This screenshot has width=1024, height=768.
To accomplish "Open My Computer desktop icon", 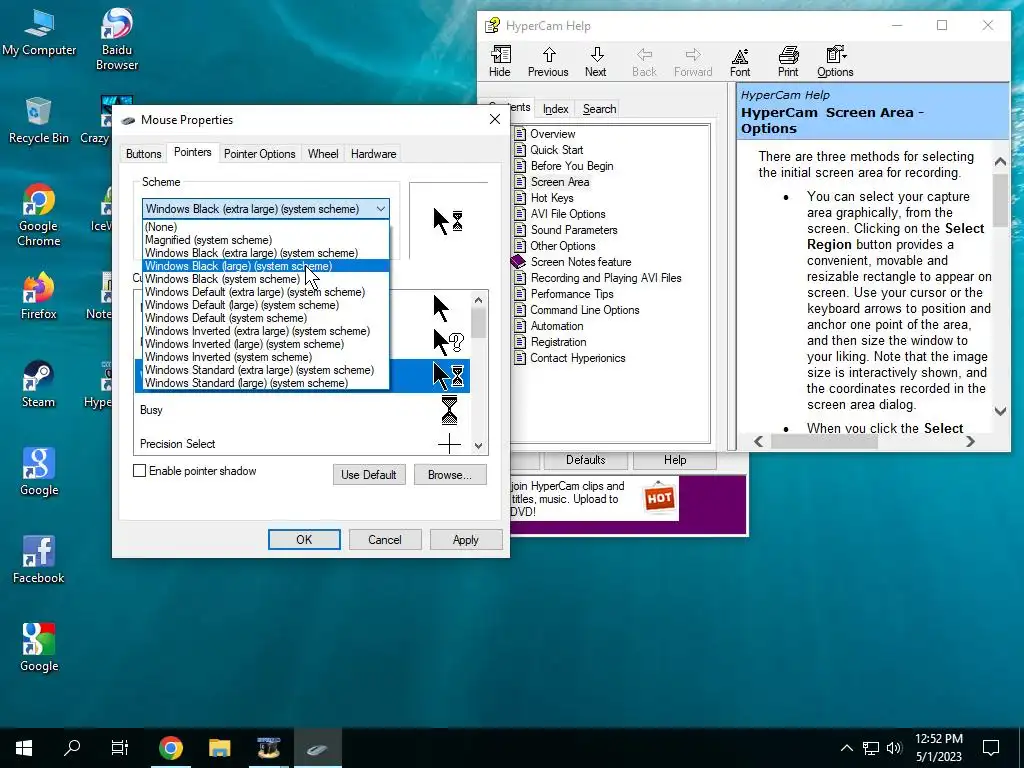I will (39, 33).
